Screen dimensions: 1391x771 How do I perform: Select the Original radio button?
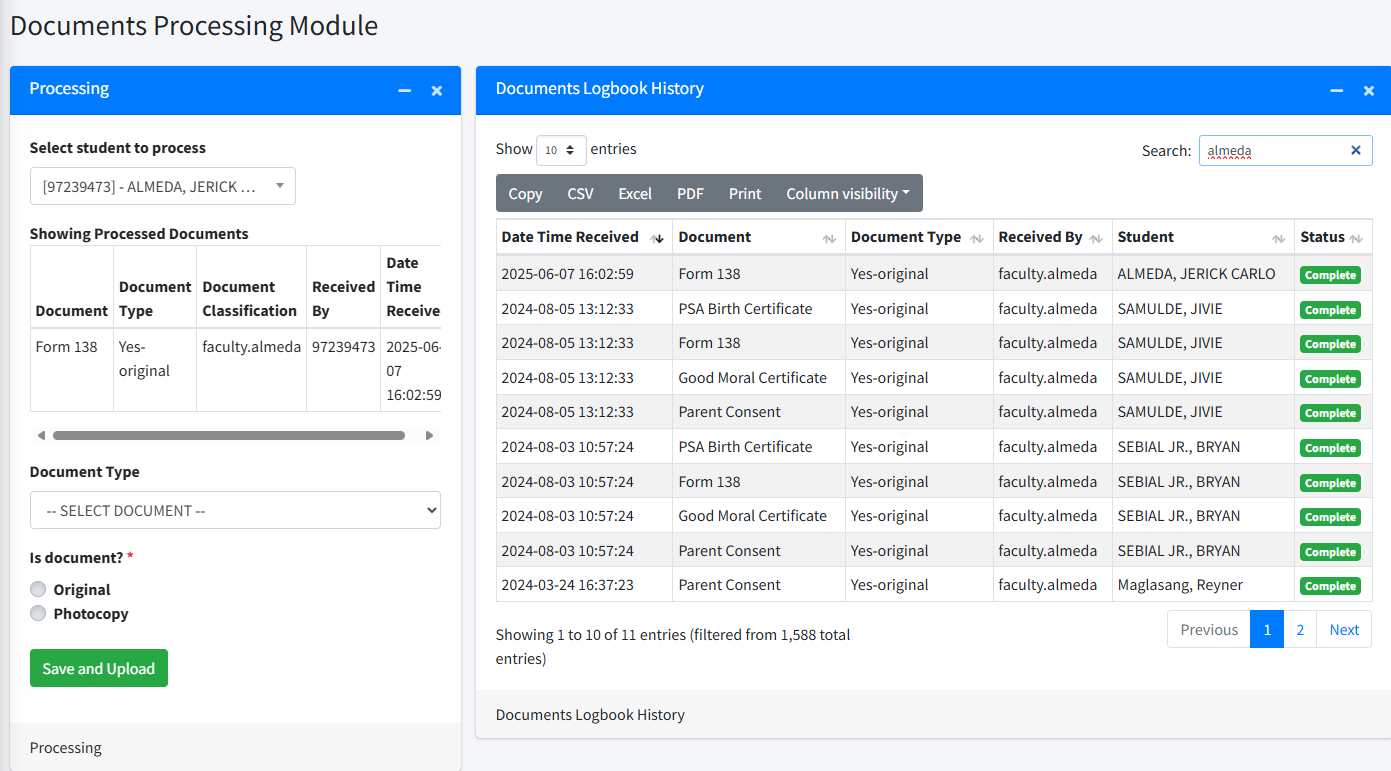37,589
